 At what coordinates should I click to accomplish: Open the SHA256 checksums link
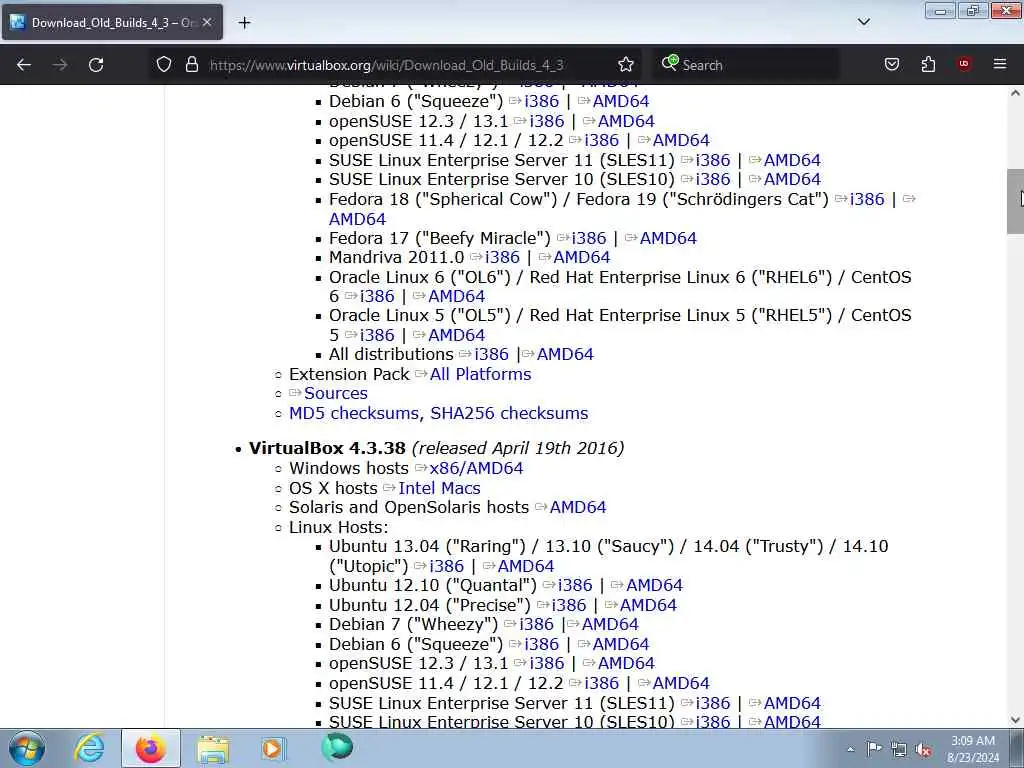click(x=509, y=413)
